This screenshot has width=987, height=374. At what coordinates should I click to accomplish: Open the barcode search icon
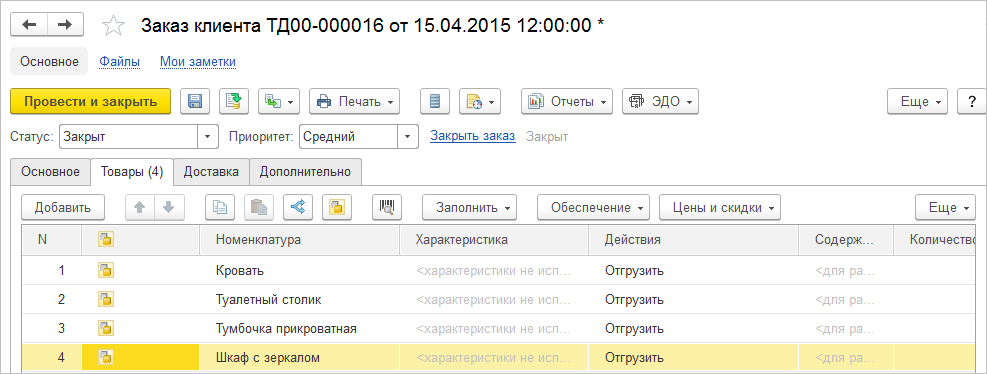(387, 207)
